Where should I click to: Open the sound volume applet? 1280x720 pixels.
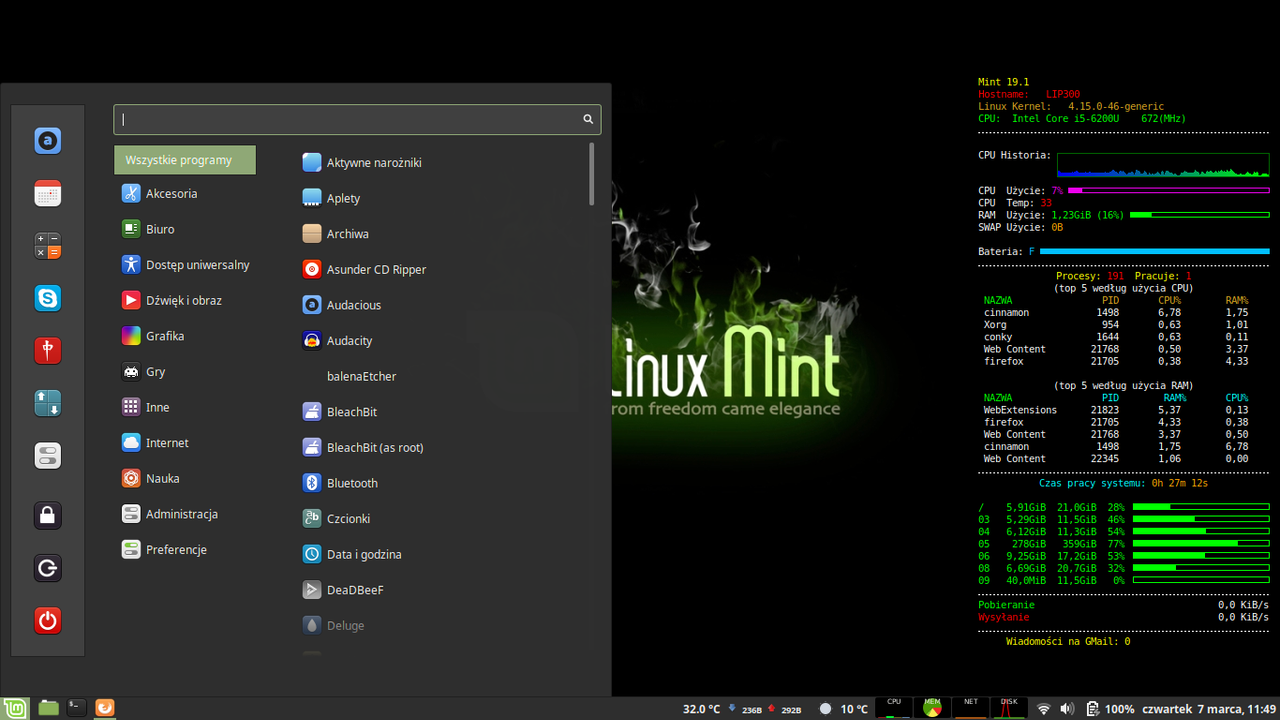click(1067, 709)
